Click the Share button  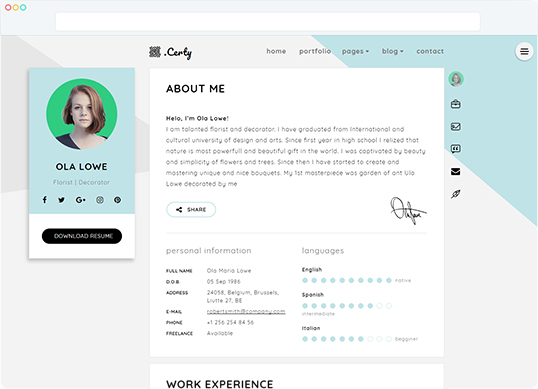coord(191,210)
